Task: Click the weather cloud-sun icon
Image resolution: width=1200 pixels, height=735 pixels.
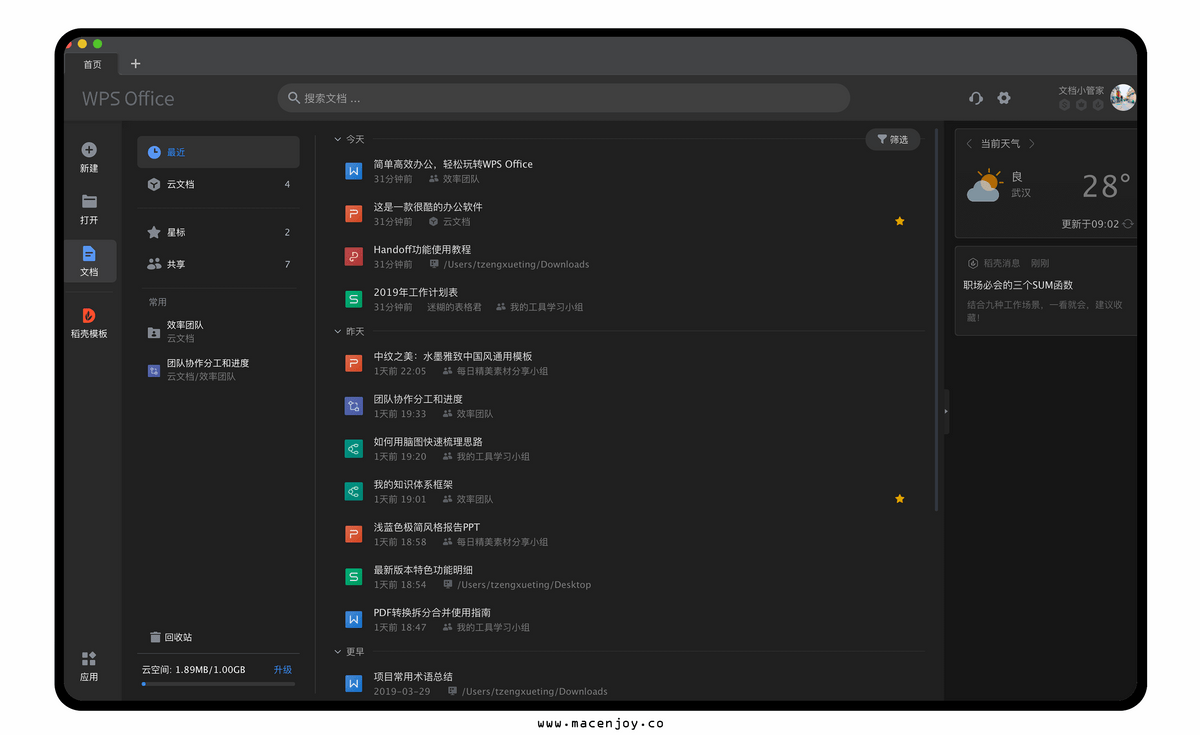Action: click(985, 186)
